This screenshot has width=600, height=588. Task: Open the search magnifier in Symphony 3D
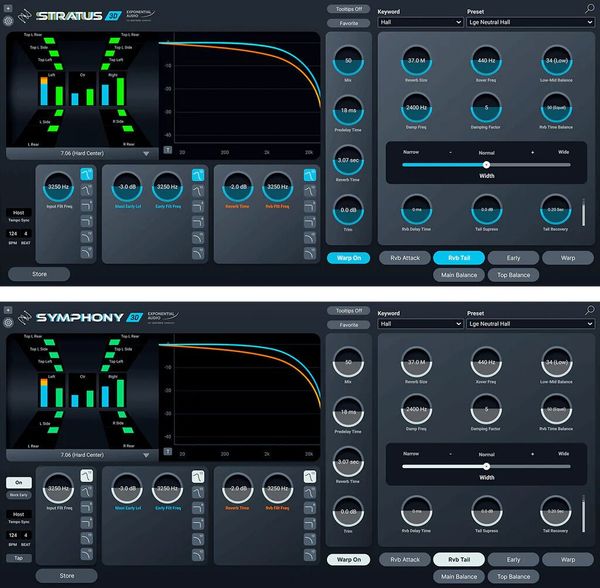tap(590, 310)
